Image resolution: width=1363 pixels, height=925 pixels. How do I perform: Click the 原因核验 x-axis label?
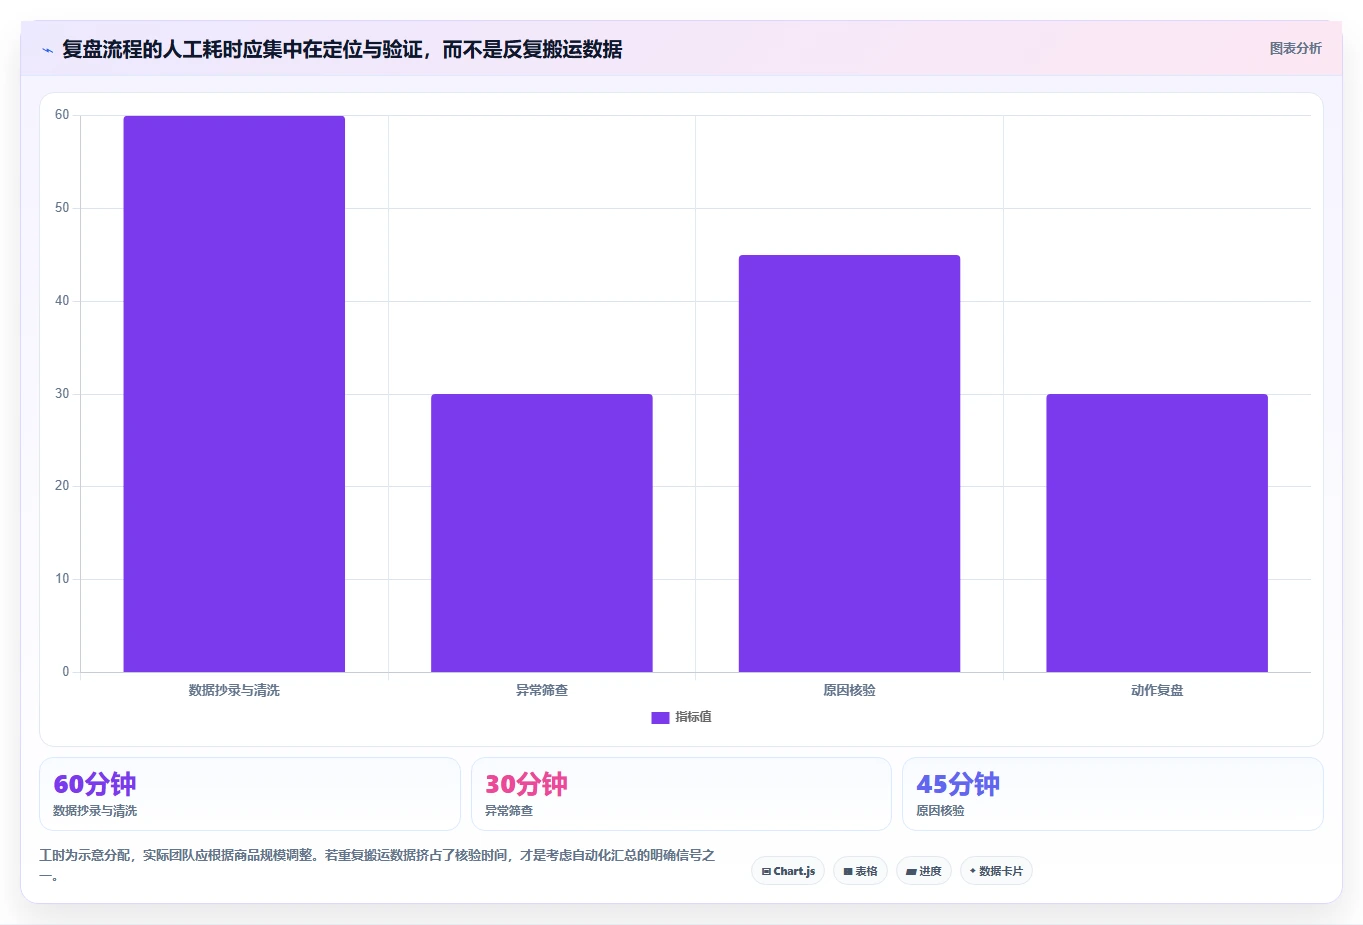(849, 690)
